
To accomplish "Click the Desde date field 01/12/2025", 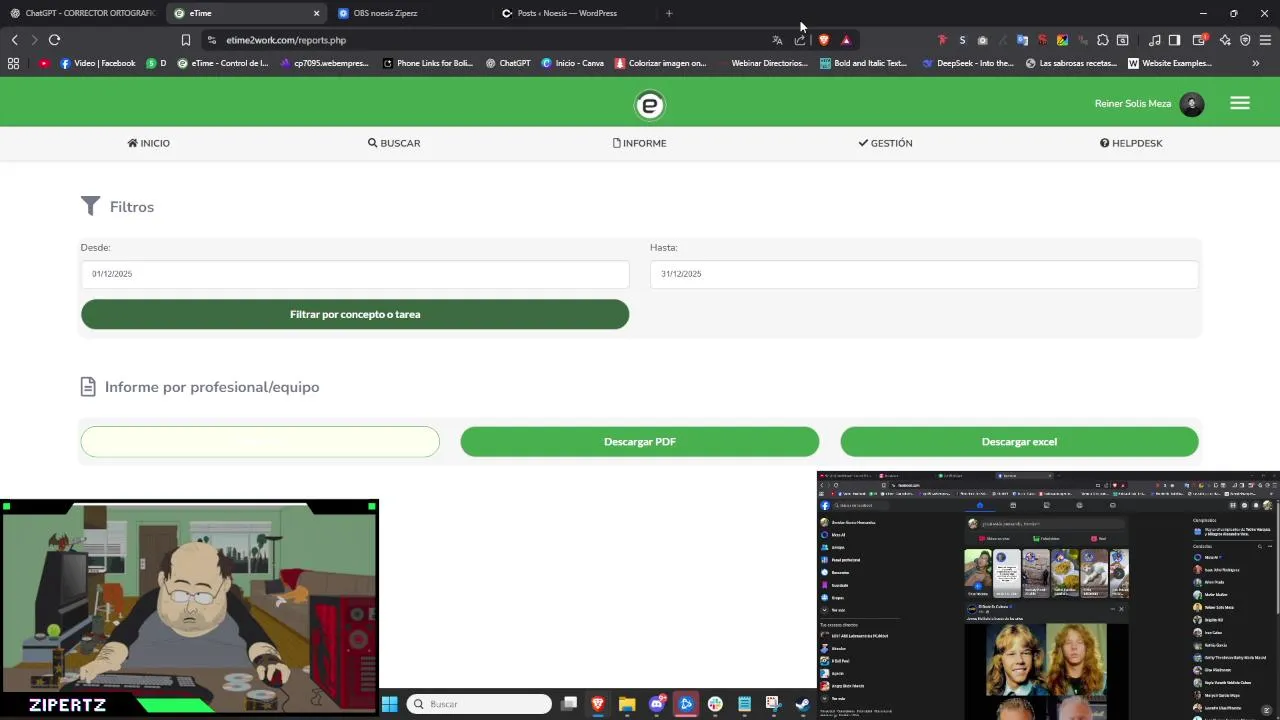I will point(355,274).
